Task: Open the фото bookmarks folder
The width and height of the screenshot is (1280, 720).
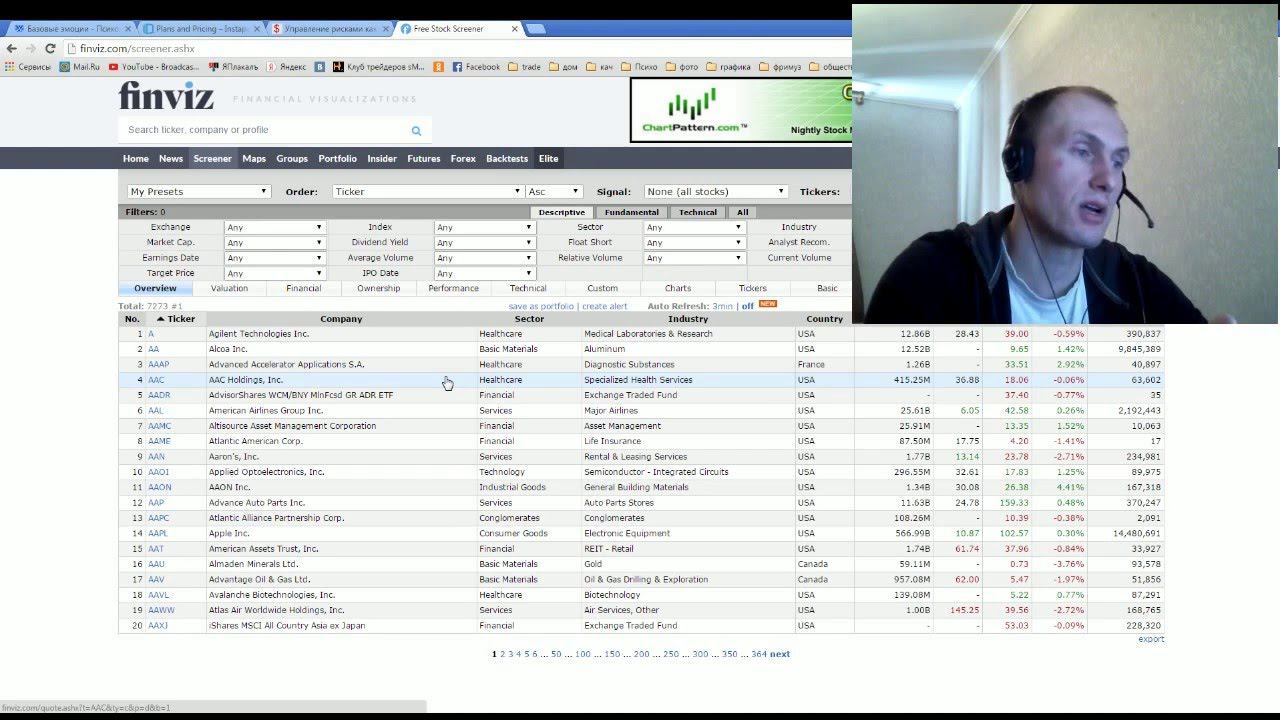Action: pyautogui.click(x=682, y=67)
